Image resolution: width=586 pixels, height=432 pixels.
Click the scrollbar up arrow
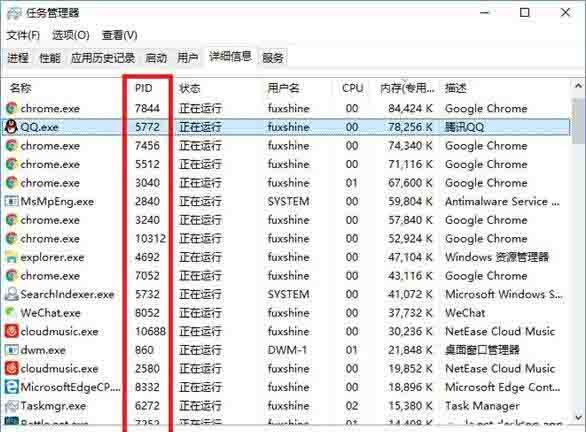[x=578, y=86]
